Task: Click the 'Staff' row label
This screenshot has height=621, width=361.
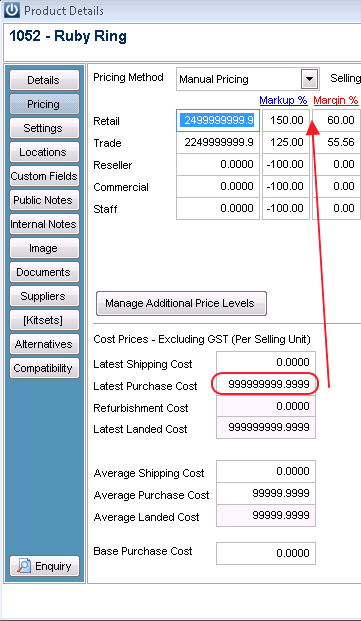Action: click(x=105, y=209)
